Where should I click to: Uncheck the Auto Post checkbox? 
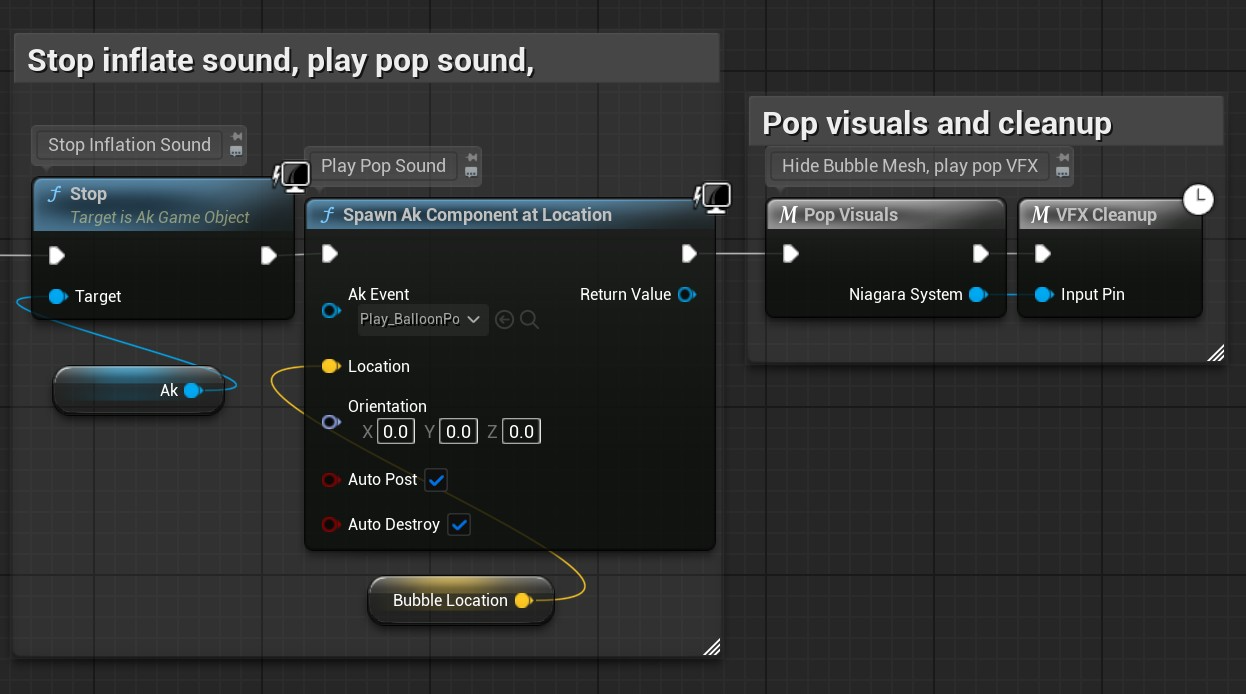click(x=436, y=480)
